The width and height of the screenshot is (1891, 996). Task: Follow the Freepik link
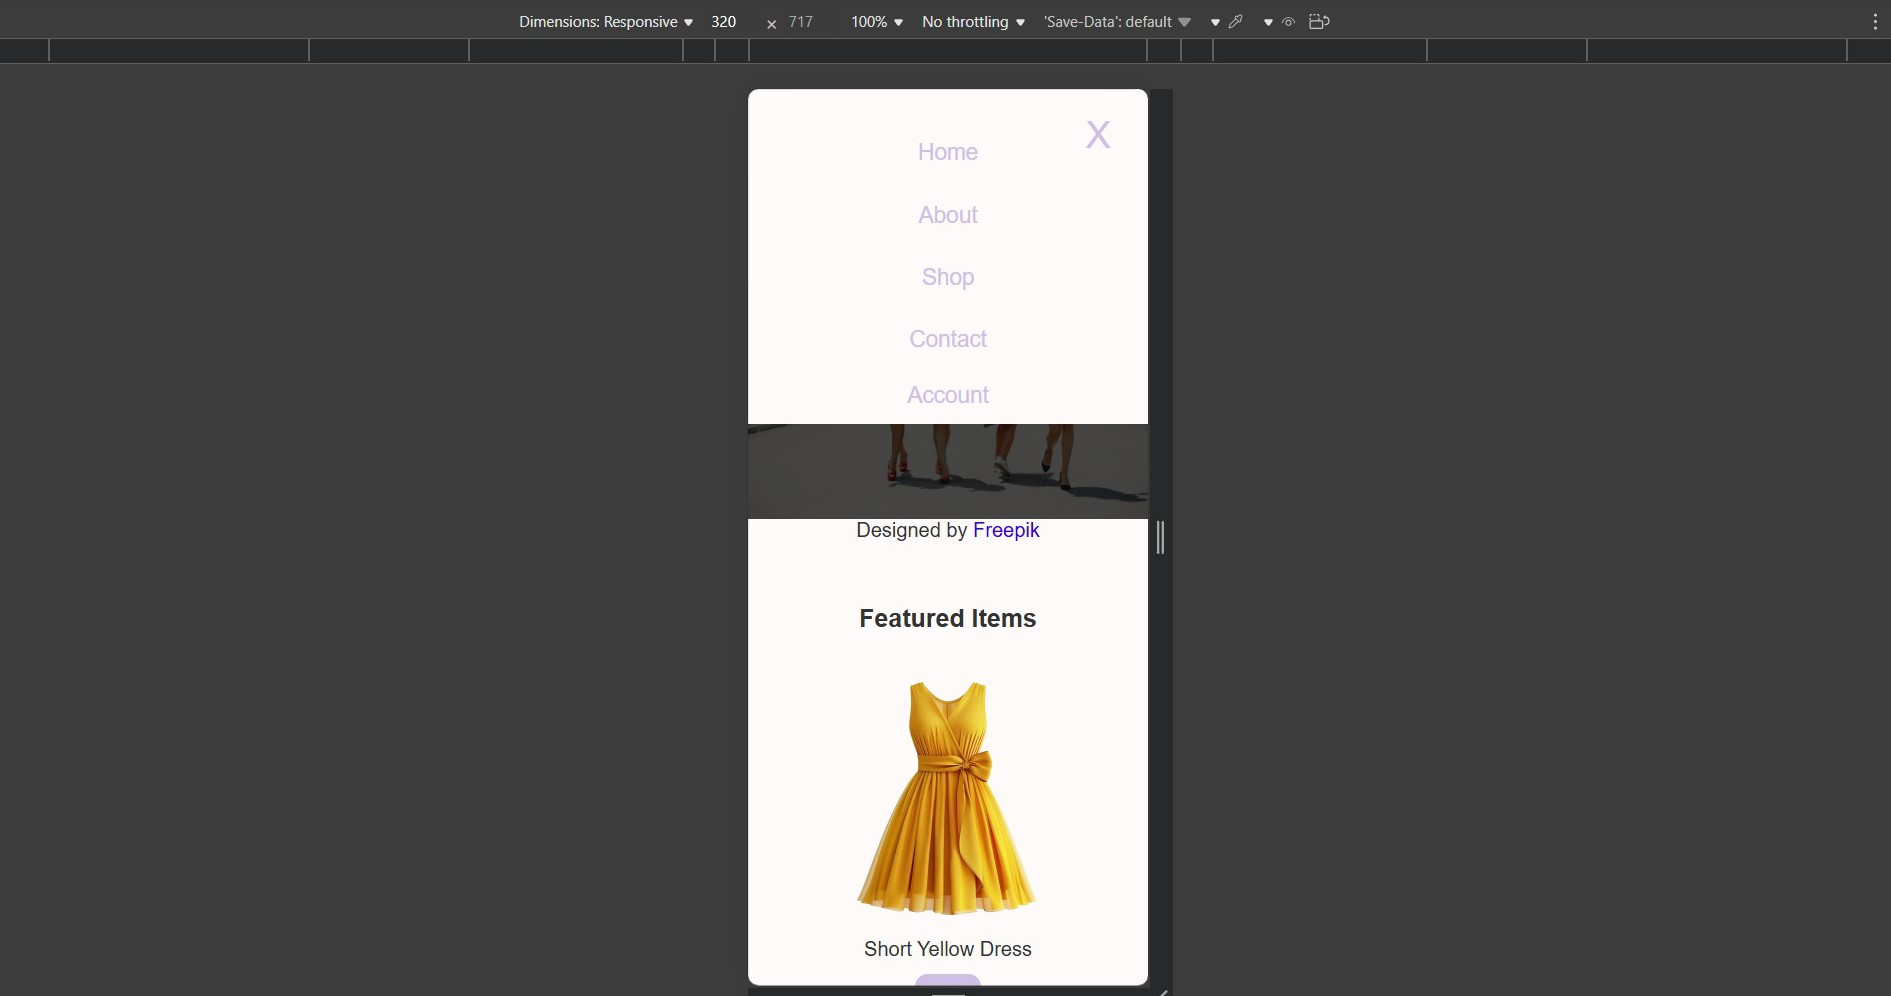[x=1005, y=530]
